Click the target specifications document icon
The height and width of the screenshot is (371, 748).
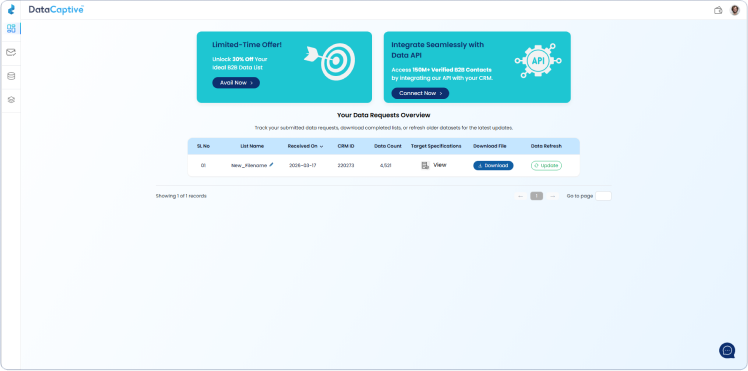click(x=426, y=165)
